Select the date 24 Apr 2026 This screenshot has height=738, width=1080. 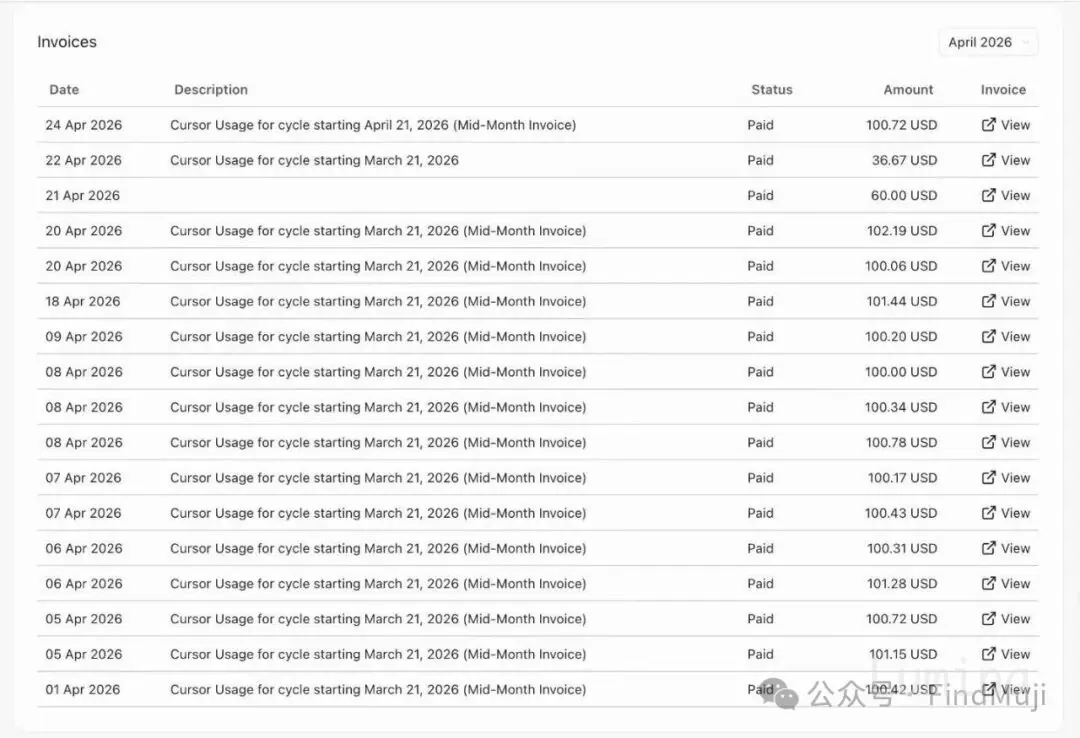[83, 125]
